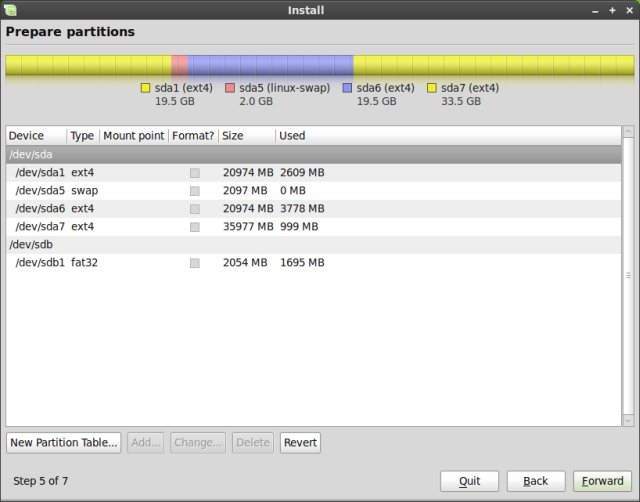Viewport: 640px width, 502px height.
Task: Click the sda1 yellow legend swatch
Action: (x=145, y=88)
